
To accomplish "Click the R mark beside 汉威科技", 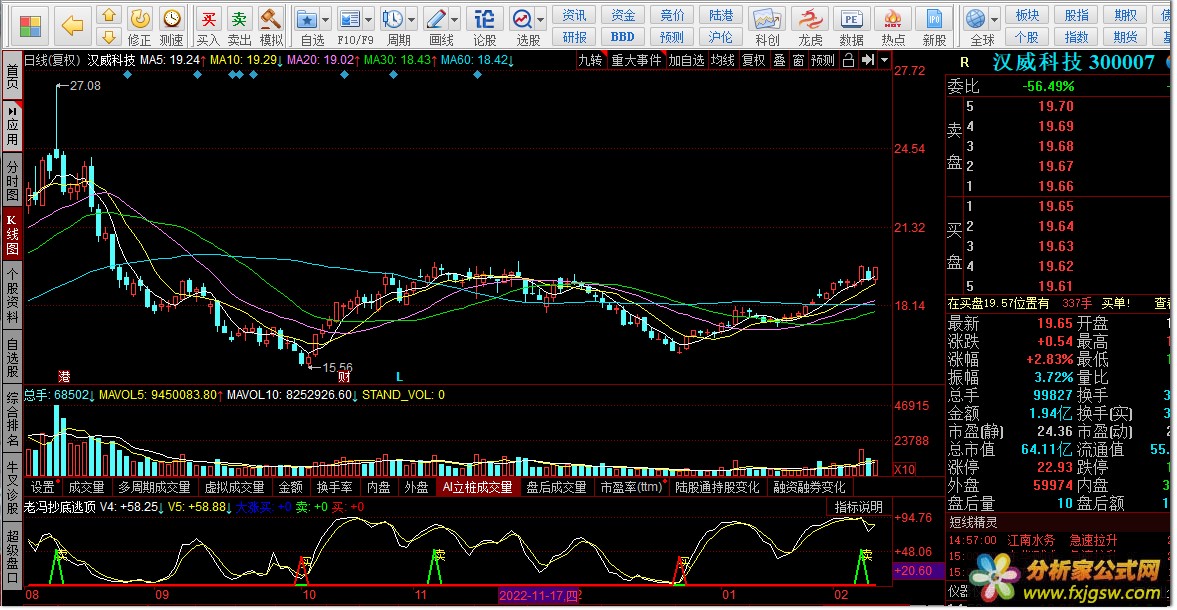I will click(965, 63).
